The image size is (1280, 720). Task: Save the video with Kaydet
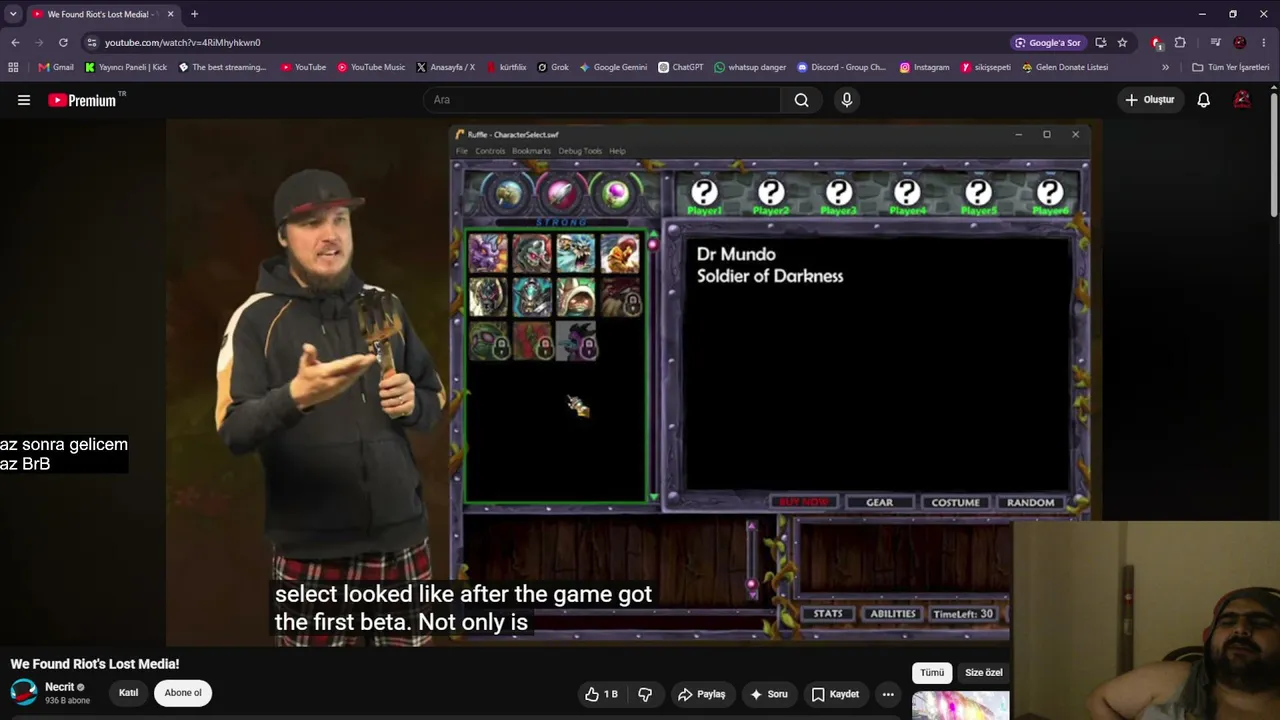(835, 694)
